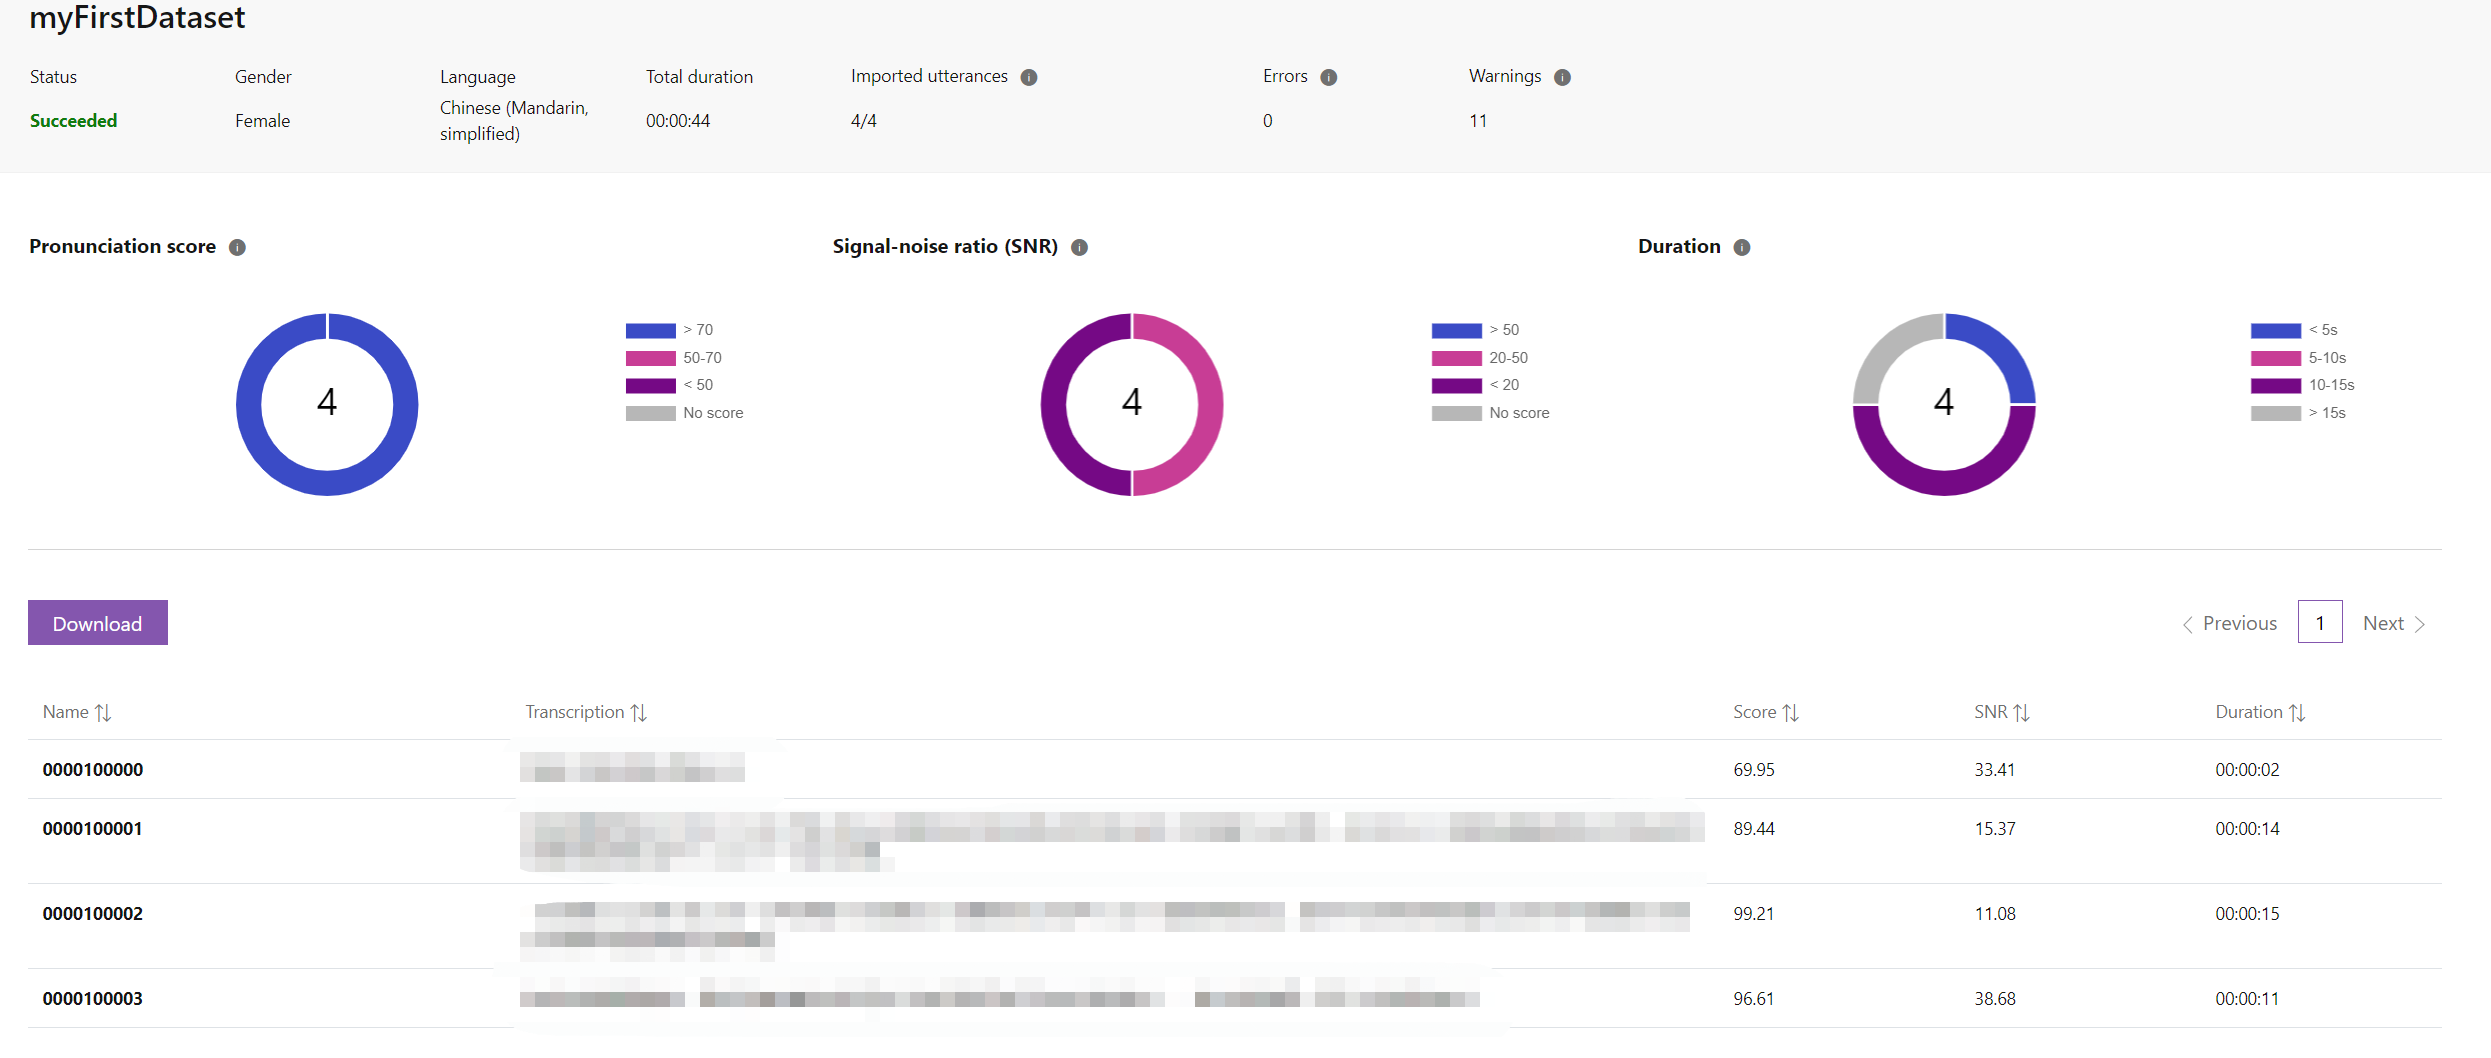Open utterance 0000100000 row
Viewport: 2491px width, 1058px height.
click(x=93, y=770)
